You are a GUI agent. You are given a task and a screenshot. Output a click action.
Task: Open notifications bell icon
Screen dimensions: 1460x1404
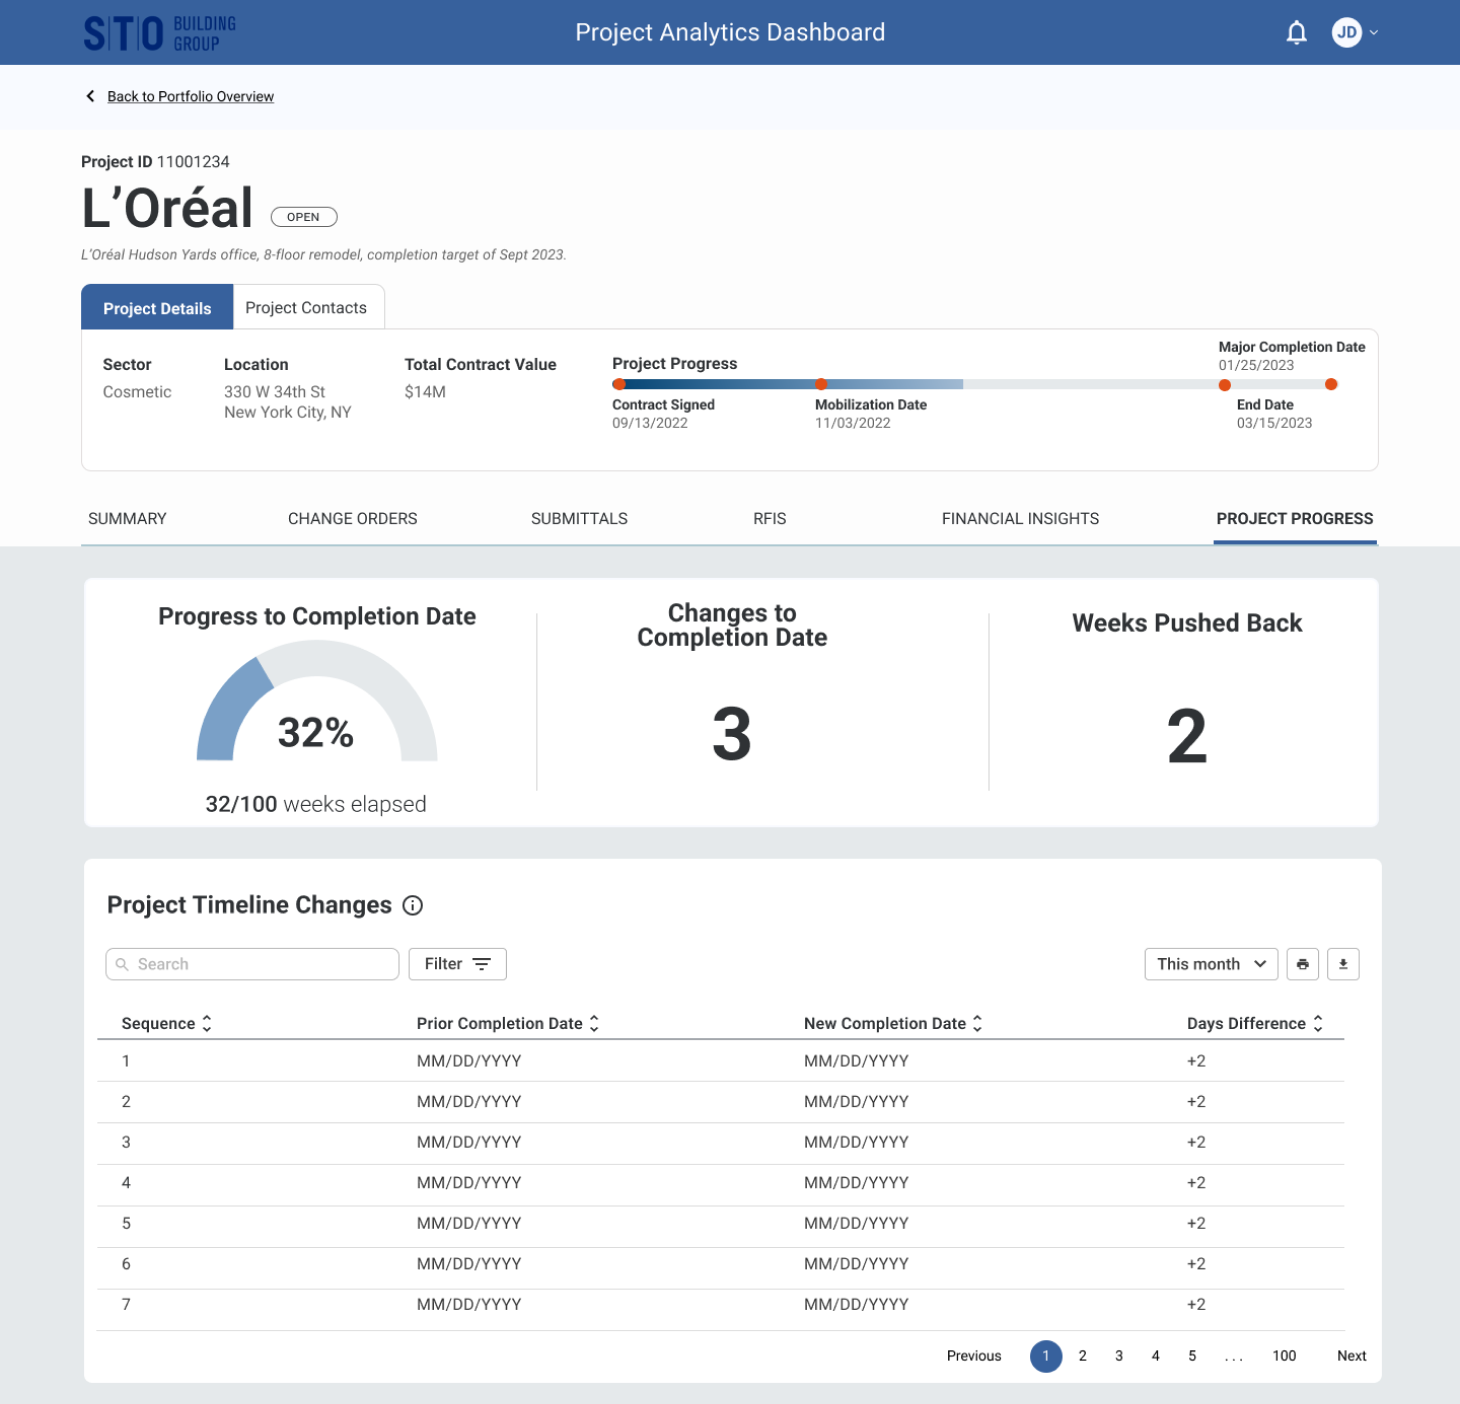coord(1296,33)
